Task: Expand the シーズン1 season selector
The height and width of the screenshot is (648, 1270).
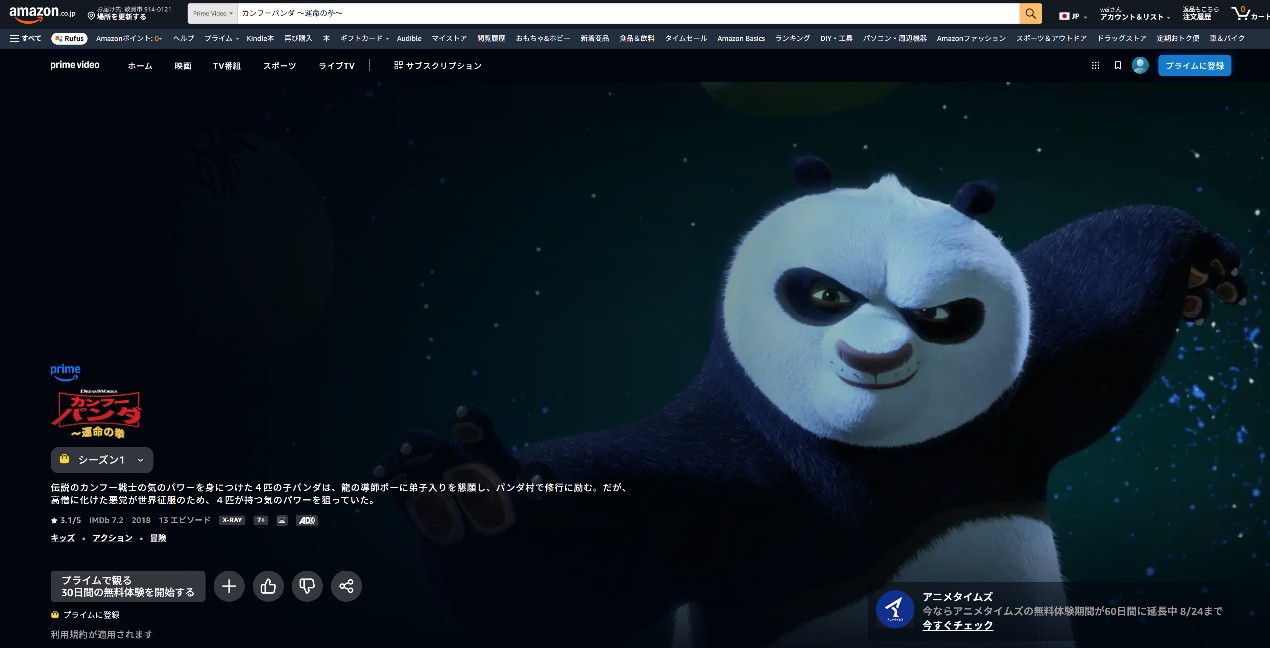Action: pyautogui.click(x=102, y=460)
